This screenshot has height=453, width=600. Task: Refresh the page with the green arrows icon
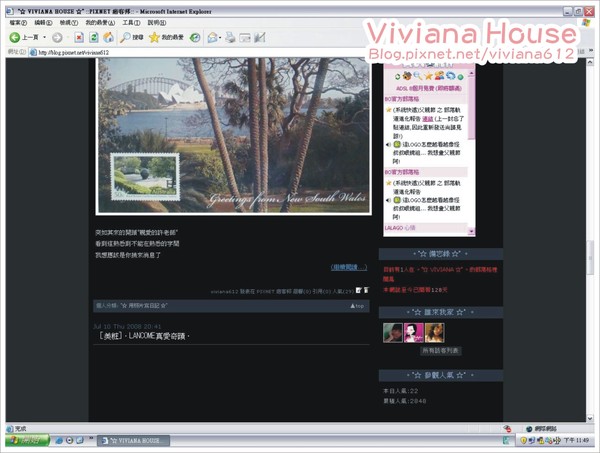pyautogui.click(x=94, y=37)
